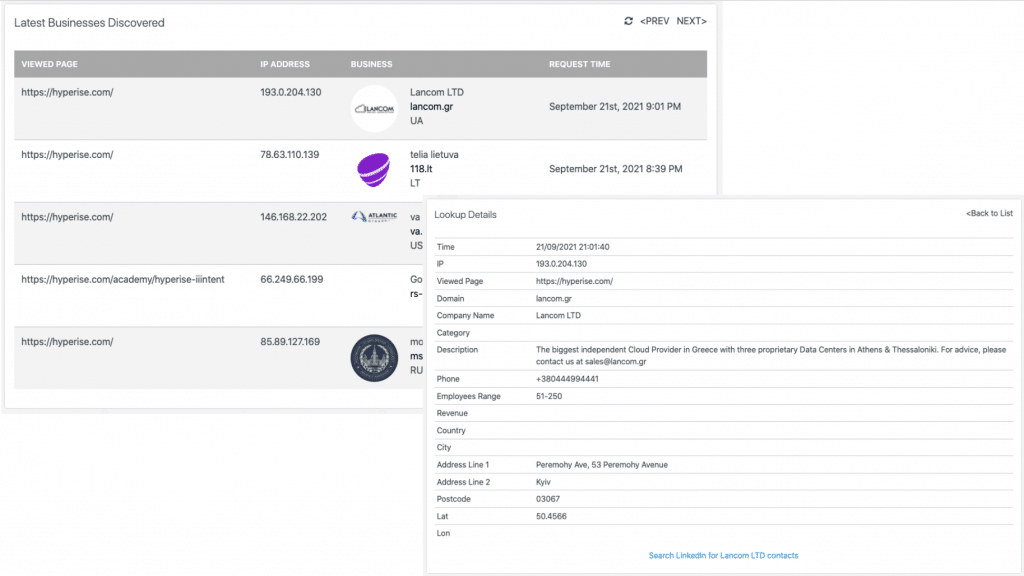Screen dimensions: 1024x576
Task: Click the Request Time column header
Action: pyautogui.click(x=579, y=64)
